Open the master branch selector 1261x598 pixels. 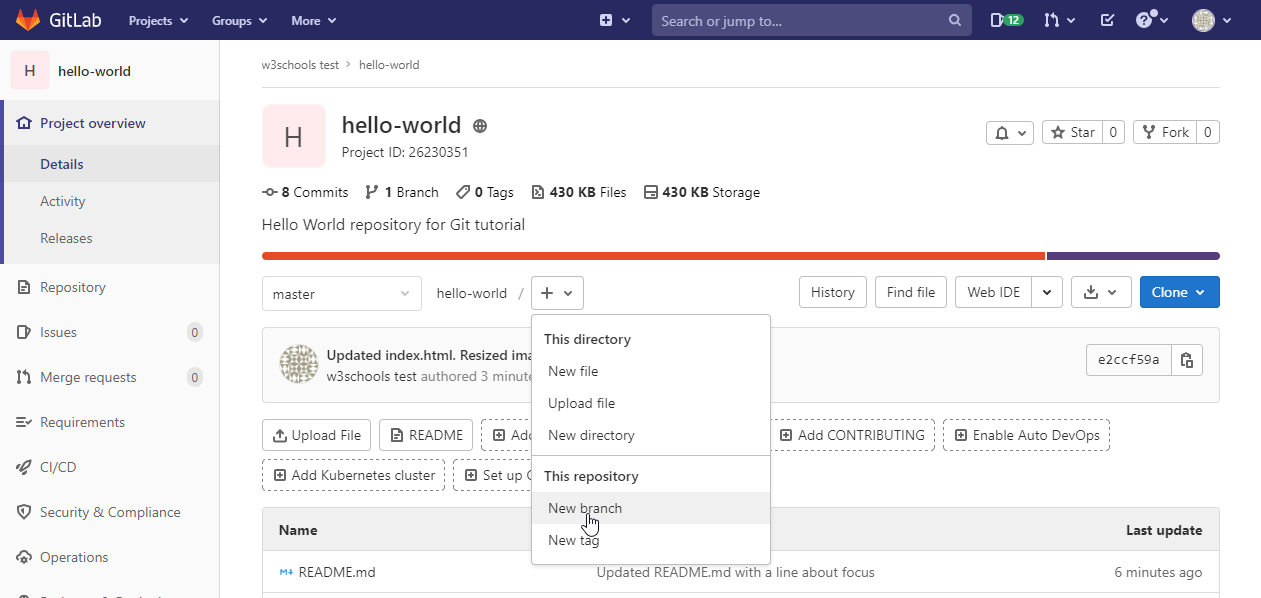[341, 293]
